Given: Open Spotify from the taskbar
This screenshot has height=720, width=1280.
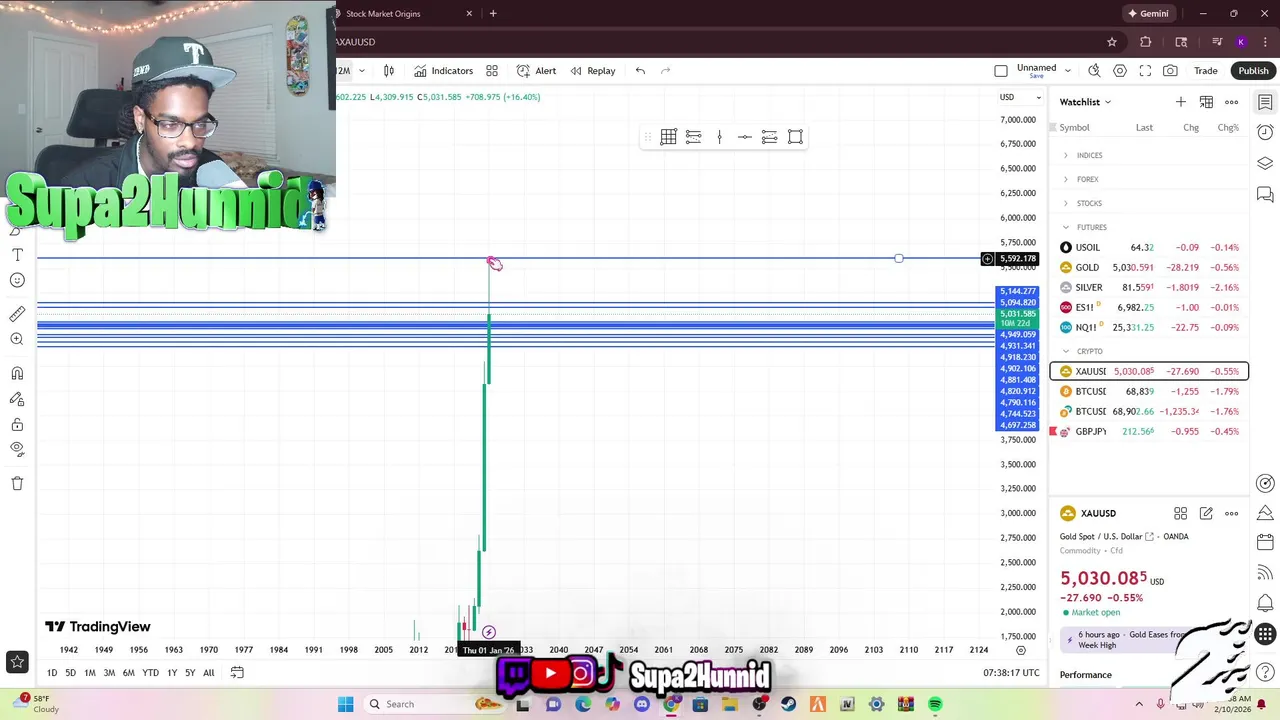Looking at the screenshot, I should tap(935, 704).
